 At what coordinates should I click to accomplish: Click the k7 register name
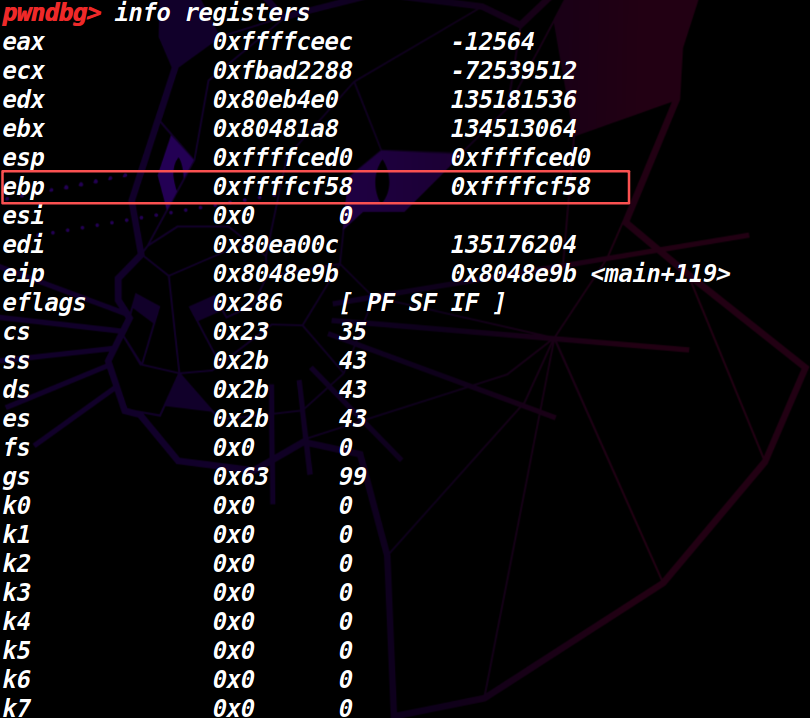tap(16, 708)
